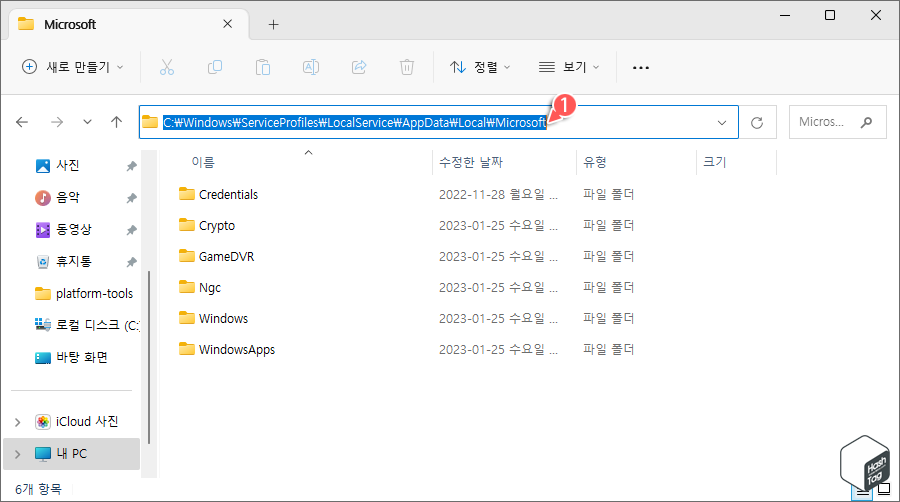Screen dimensions: 900x502
Task: Open 음악 in the sidebar
Action: (68, 198)
